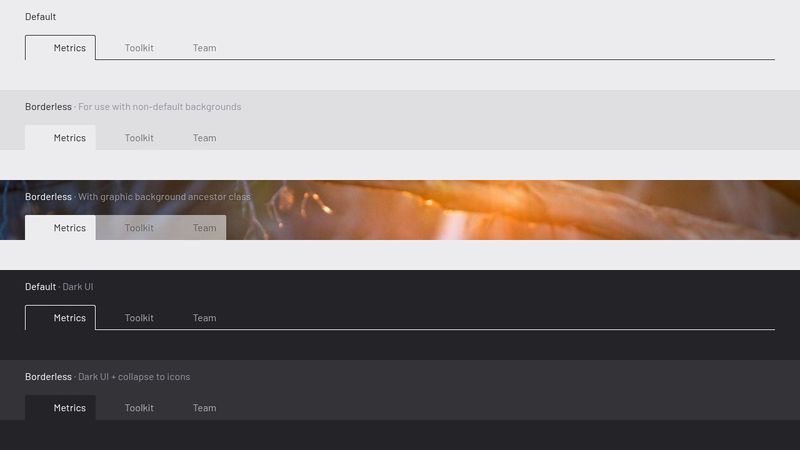Click the "Default · Dark UI" heading

click(x=59, y=287)
